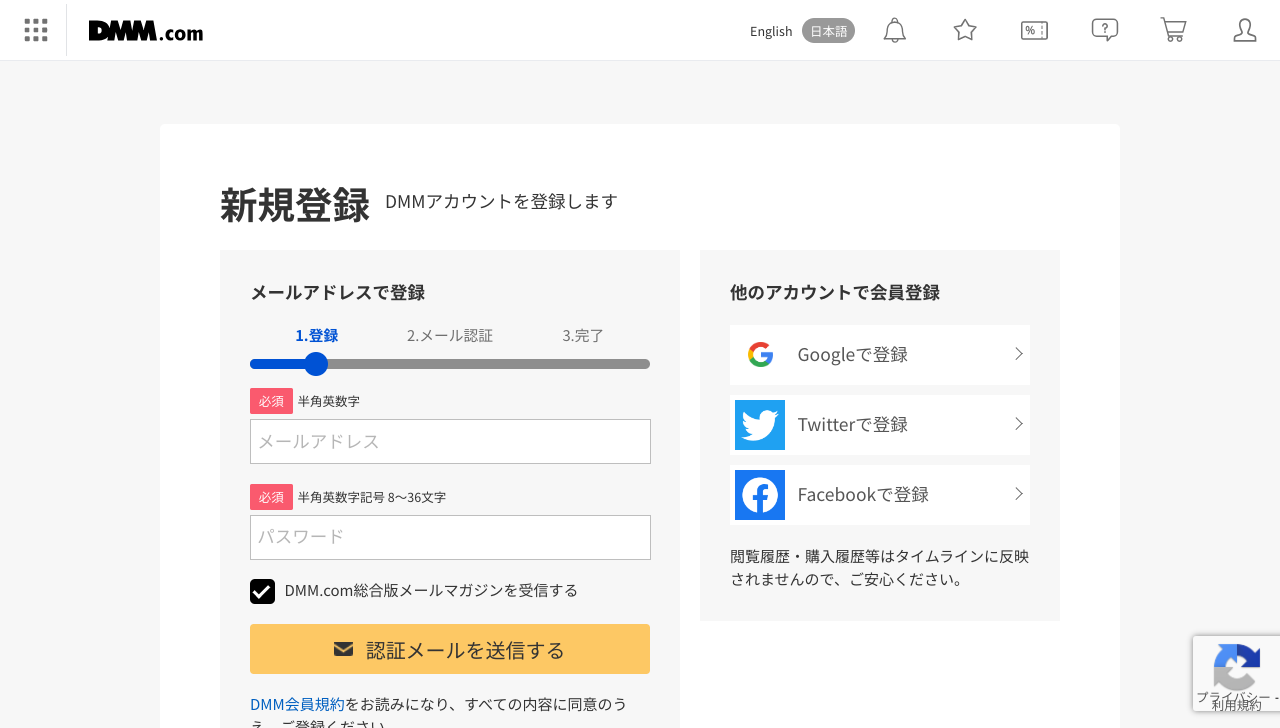
Task: Open favorites star icon
Action: [965, 30]
